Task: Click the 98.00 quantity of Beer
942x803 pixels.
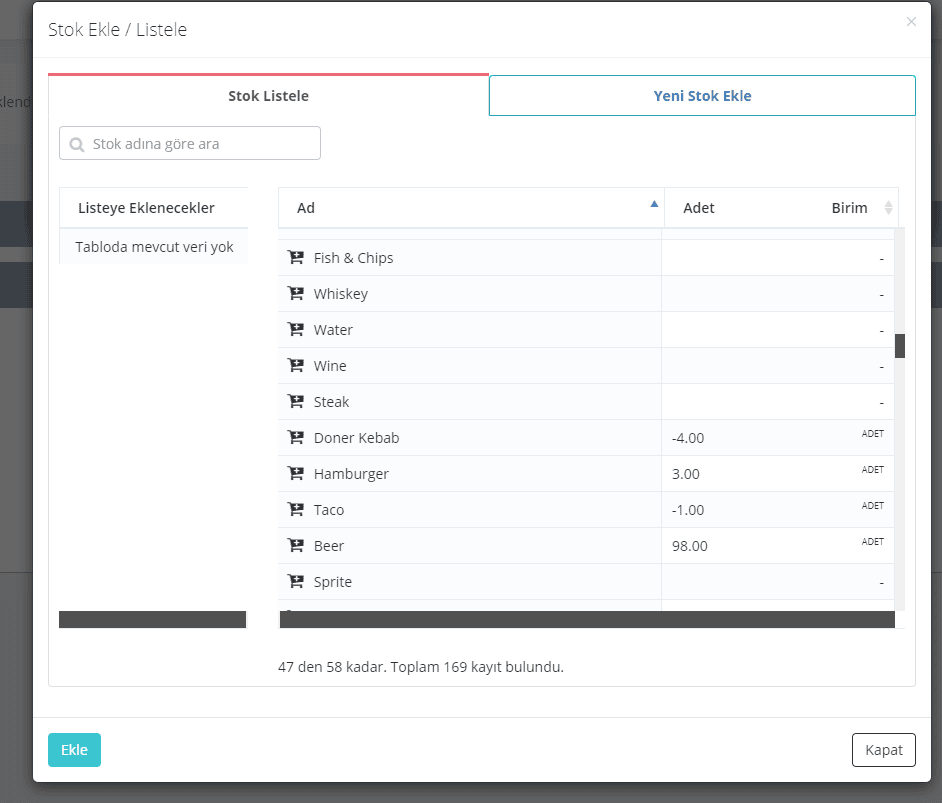Action: point(690,547)
